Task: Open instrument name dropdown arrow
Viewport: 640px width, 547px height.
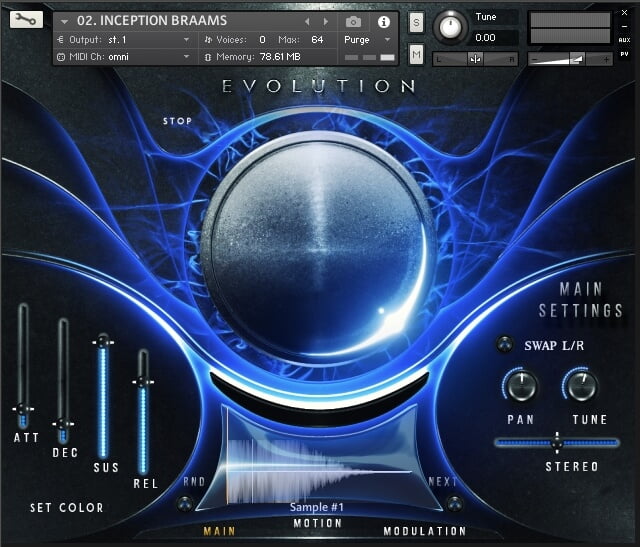Action: (x=64, y=22)
